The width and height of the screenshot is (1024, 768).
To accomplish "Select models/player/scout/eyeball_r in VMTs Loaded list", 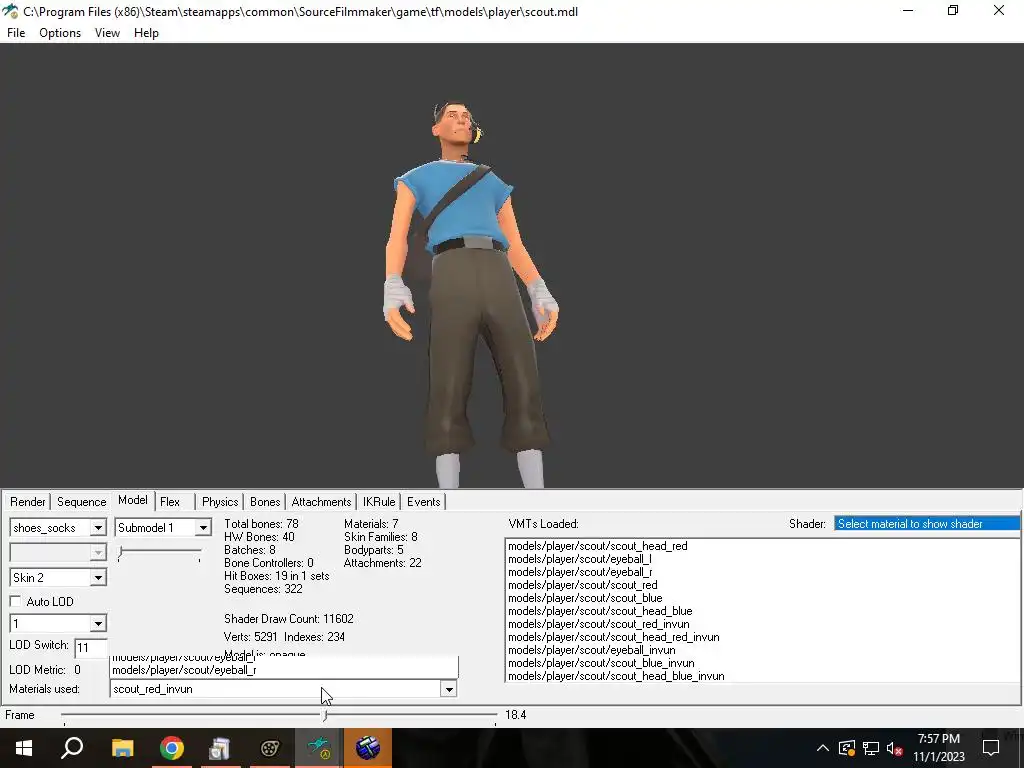I will (x=580, y=572).
